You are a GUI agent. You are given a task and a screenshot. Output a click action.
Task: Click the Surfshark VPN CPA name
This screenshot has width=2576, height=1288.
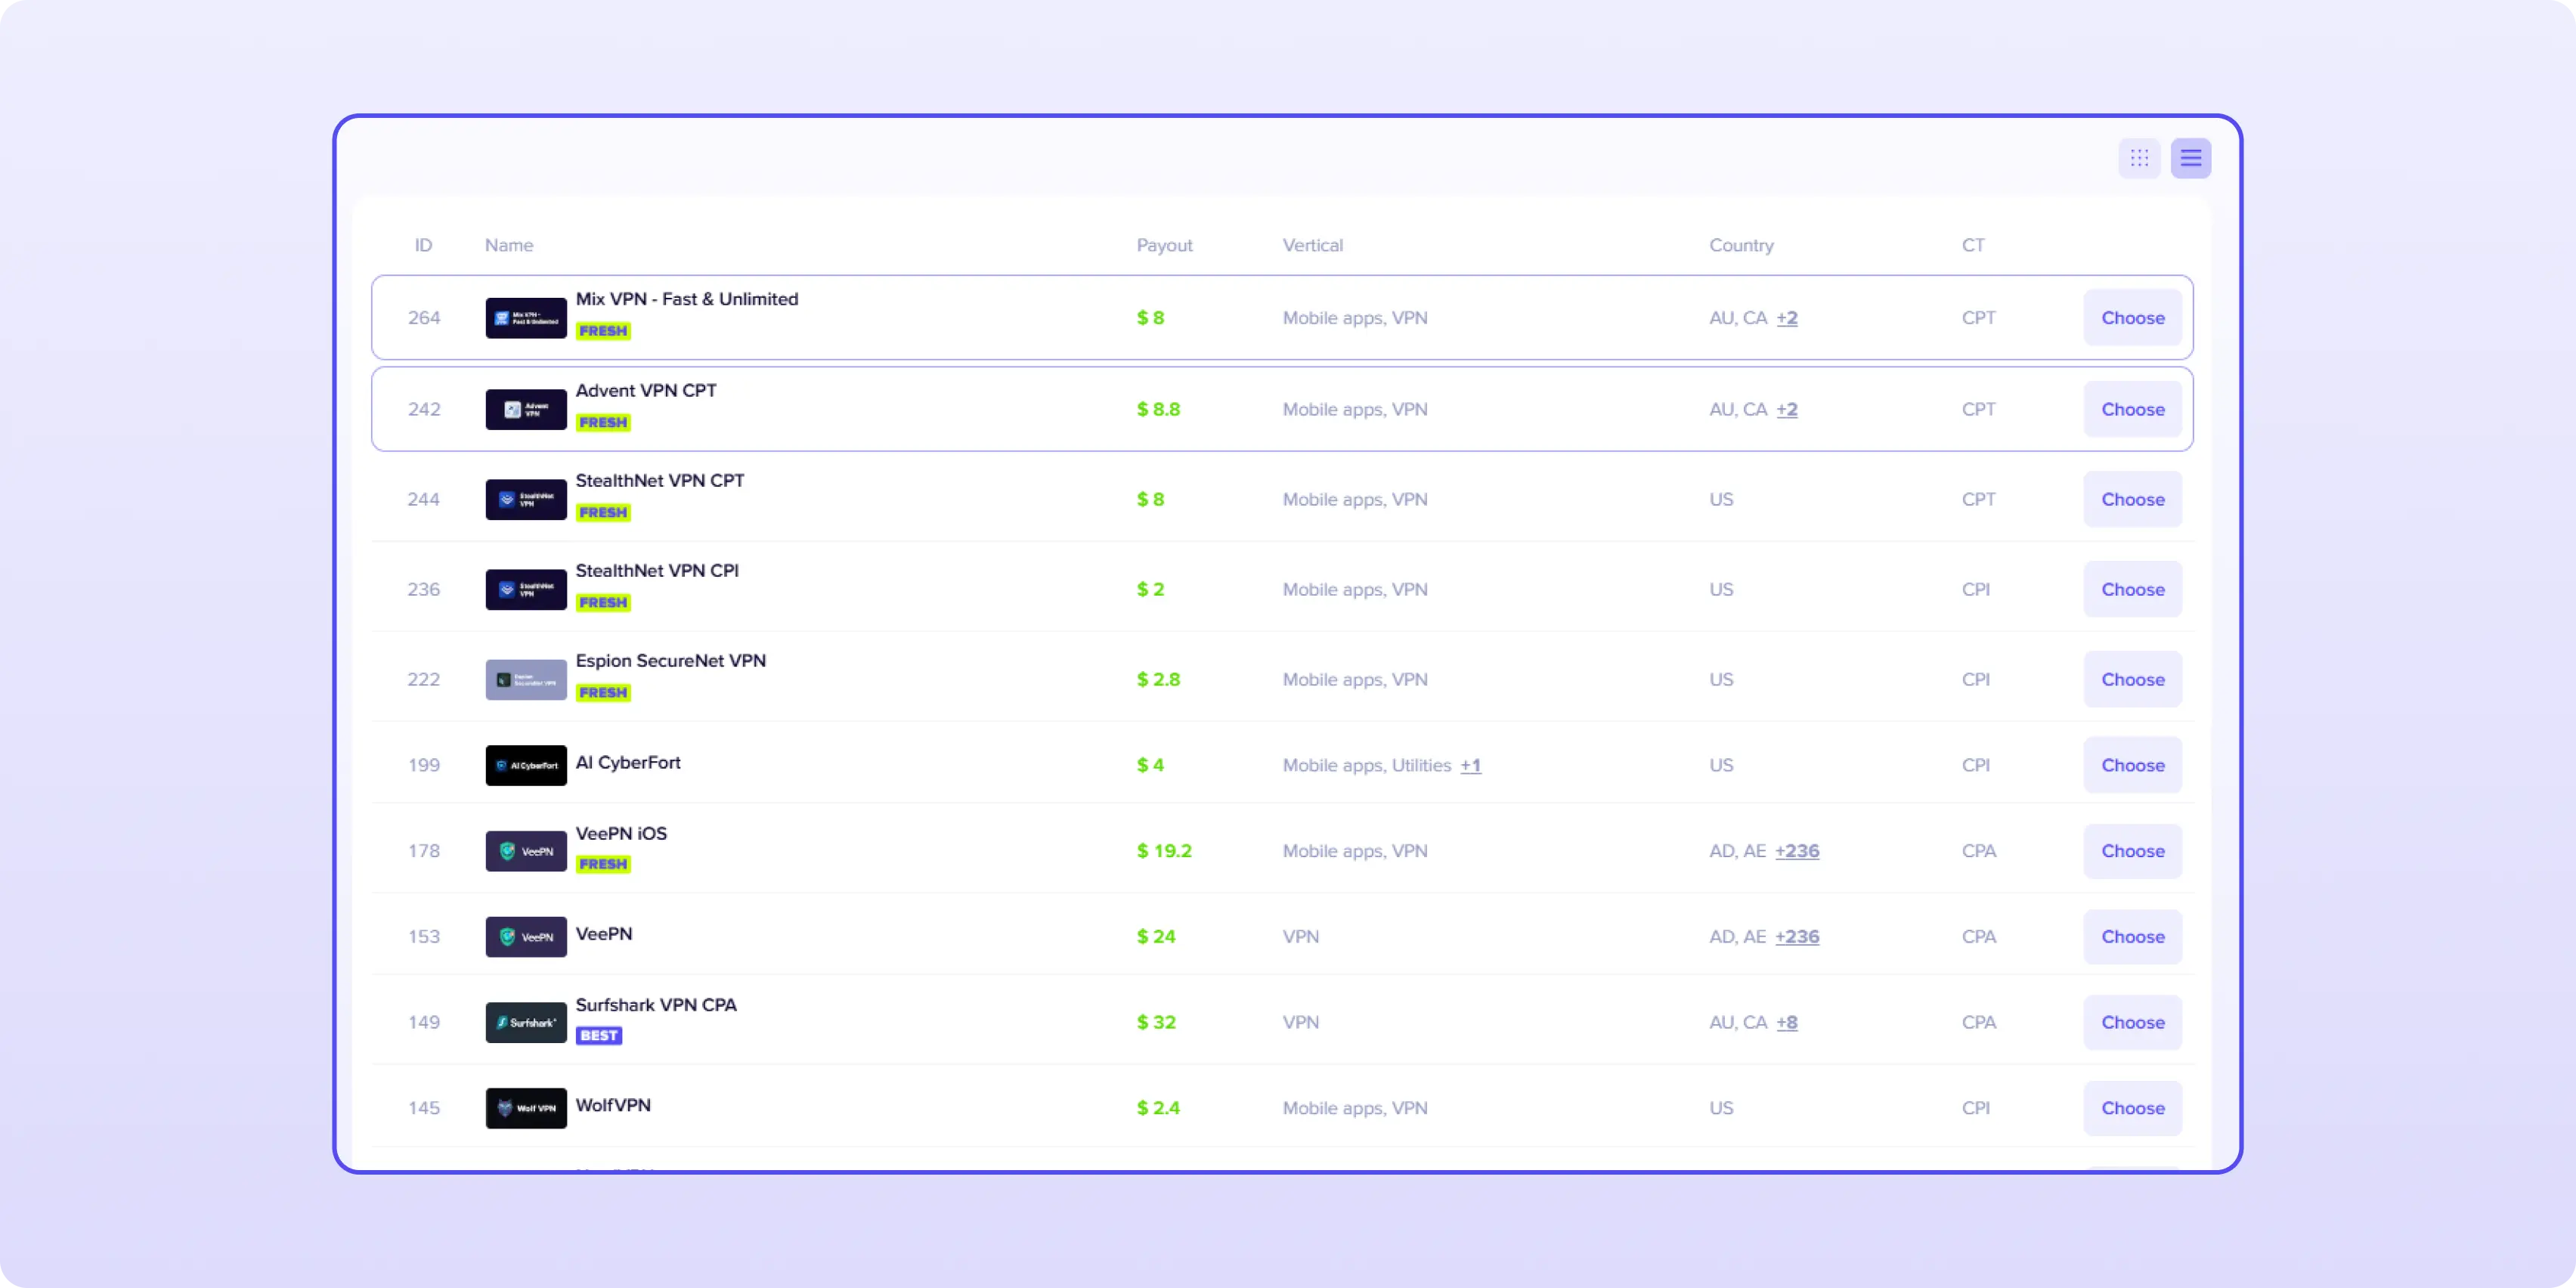pos(656,1004)
